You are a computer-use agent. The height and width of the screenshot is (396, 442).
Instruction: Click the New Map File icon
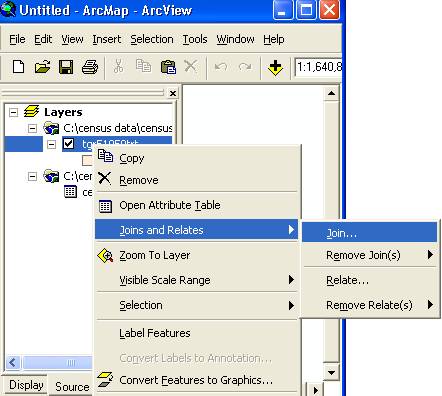pos(19,67)
